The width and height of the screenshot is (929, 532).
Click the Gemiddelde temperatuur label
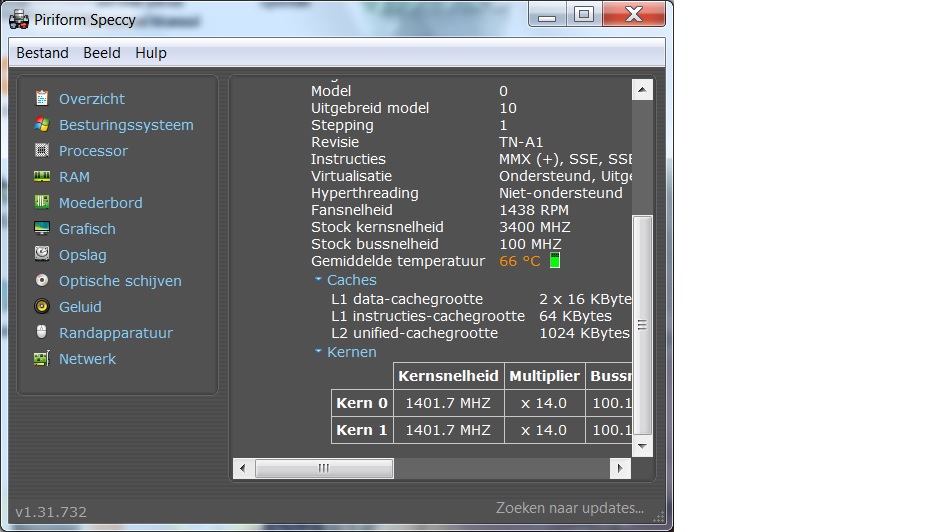(398, 261)
